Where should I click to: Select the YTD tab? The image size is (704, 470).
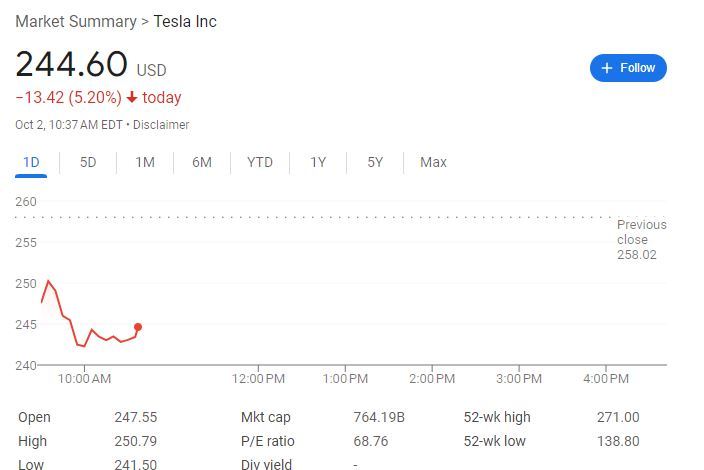(x=260, y=162)
